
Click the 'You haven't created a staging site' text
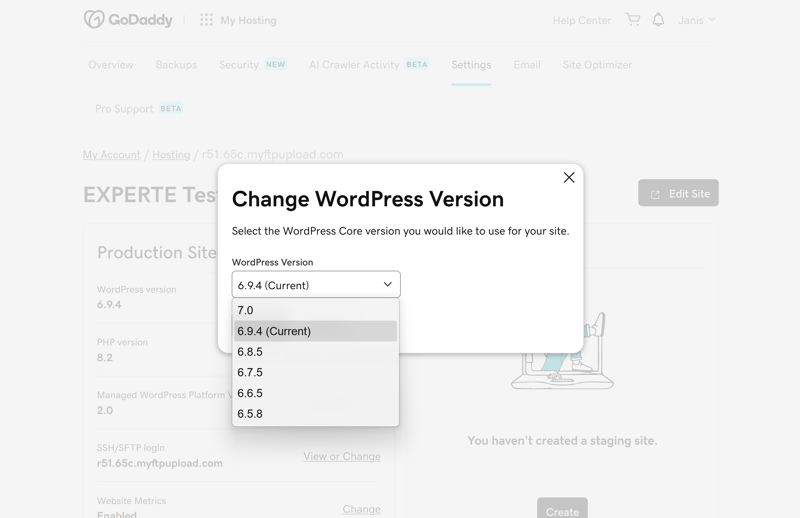coord(562,440)
